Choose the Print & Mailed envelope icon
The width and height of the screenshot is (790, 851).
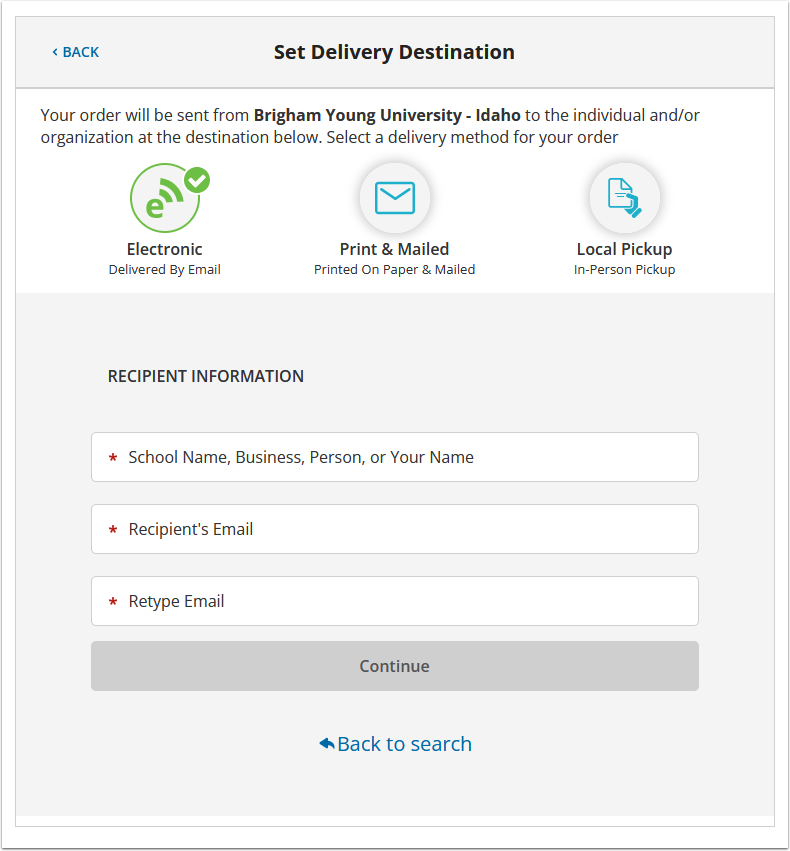pos(394,198)
